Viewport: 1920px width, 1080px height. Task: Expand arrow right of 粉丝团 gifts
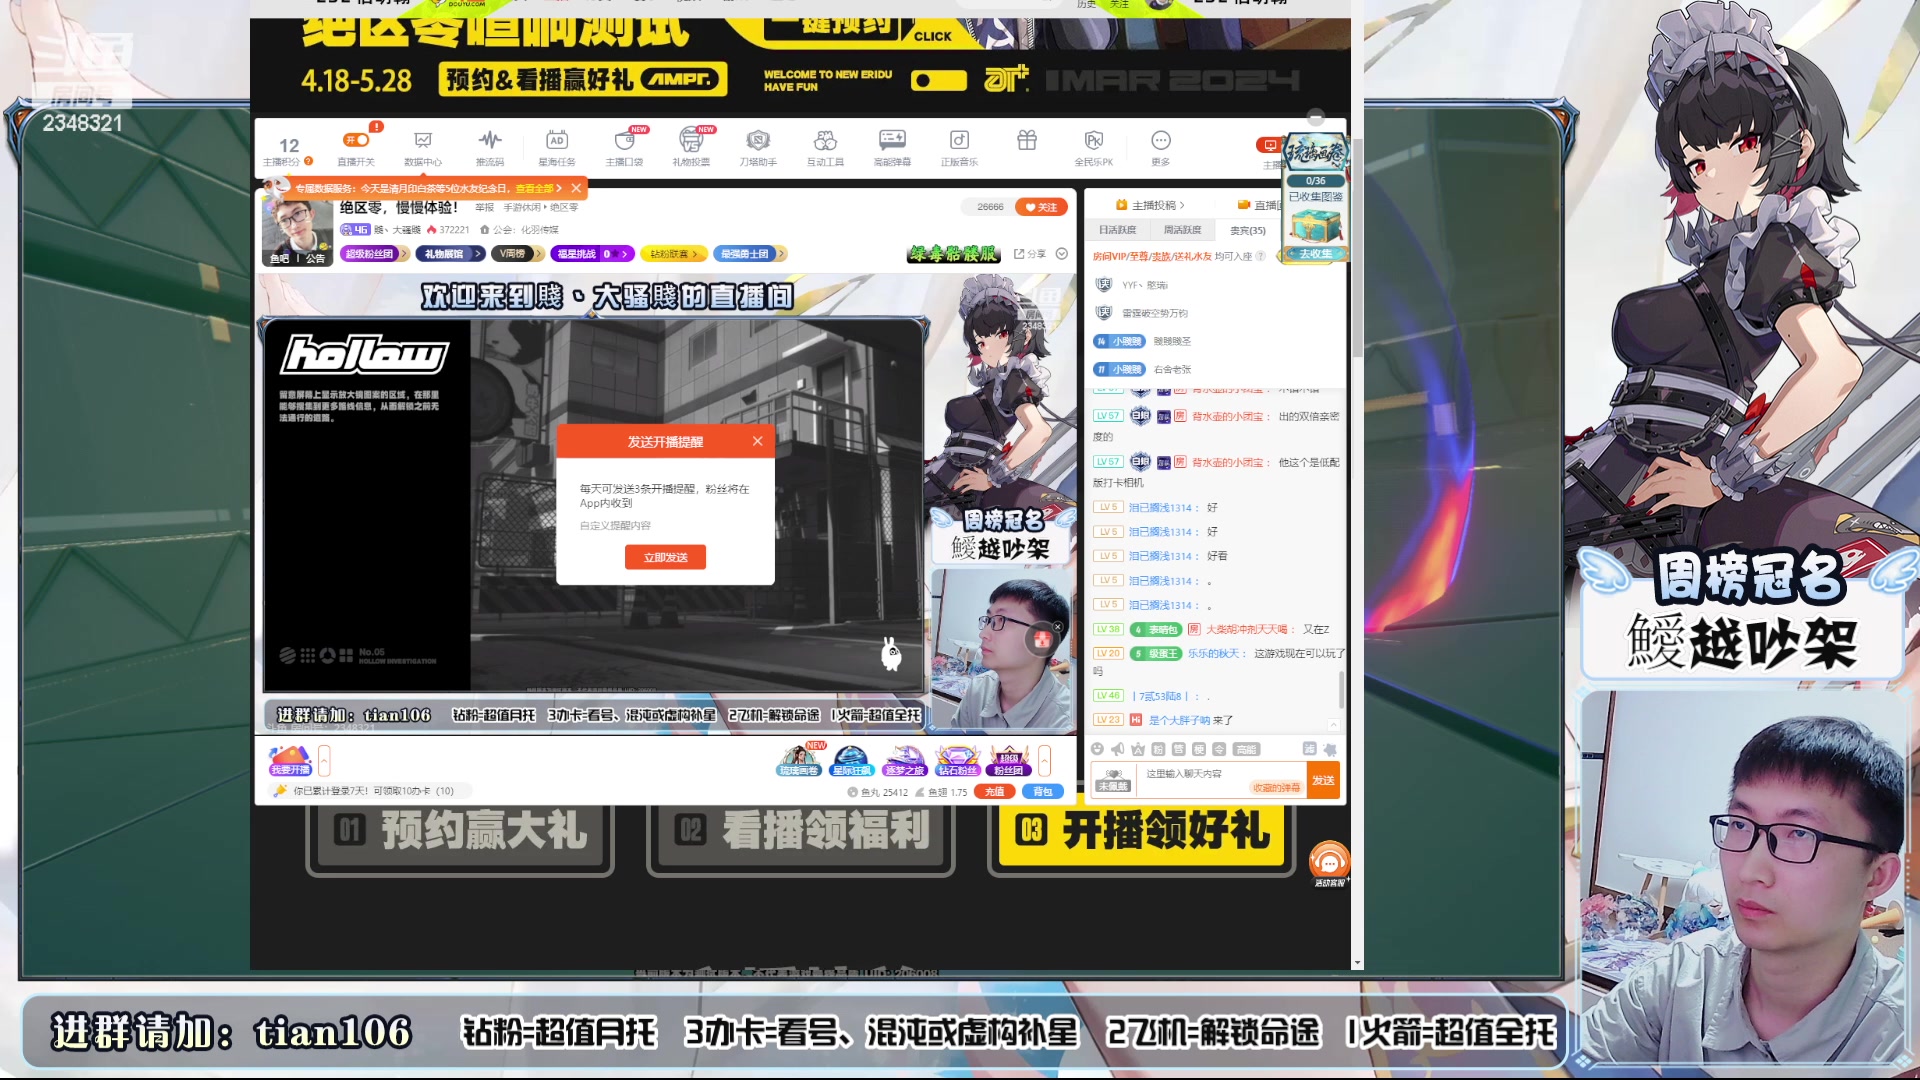click(1044, 761)
